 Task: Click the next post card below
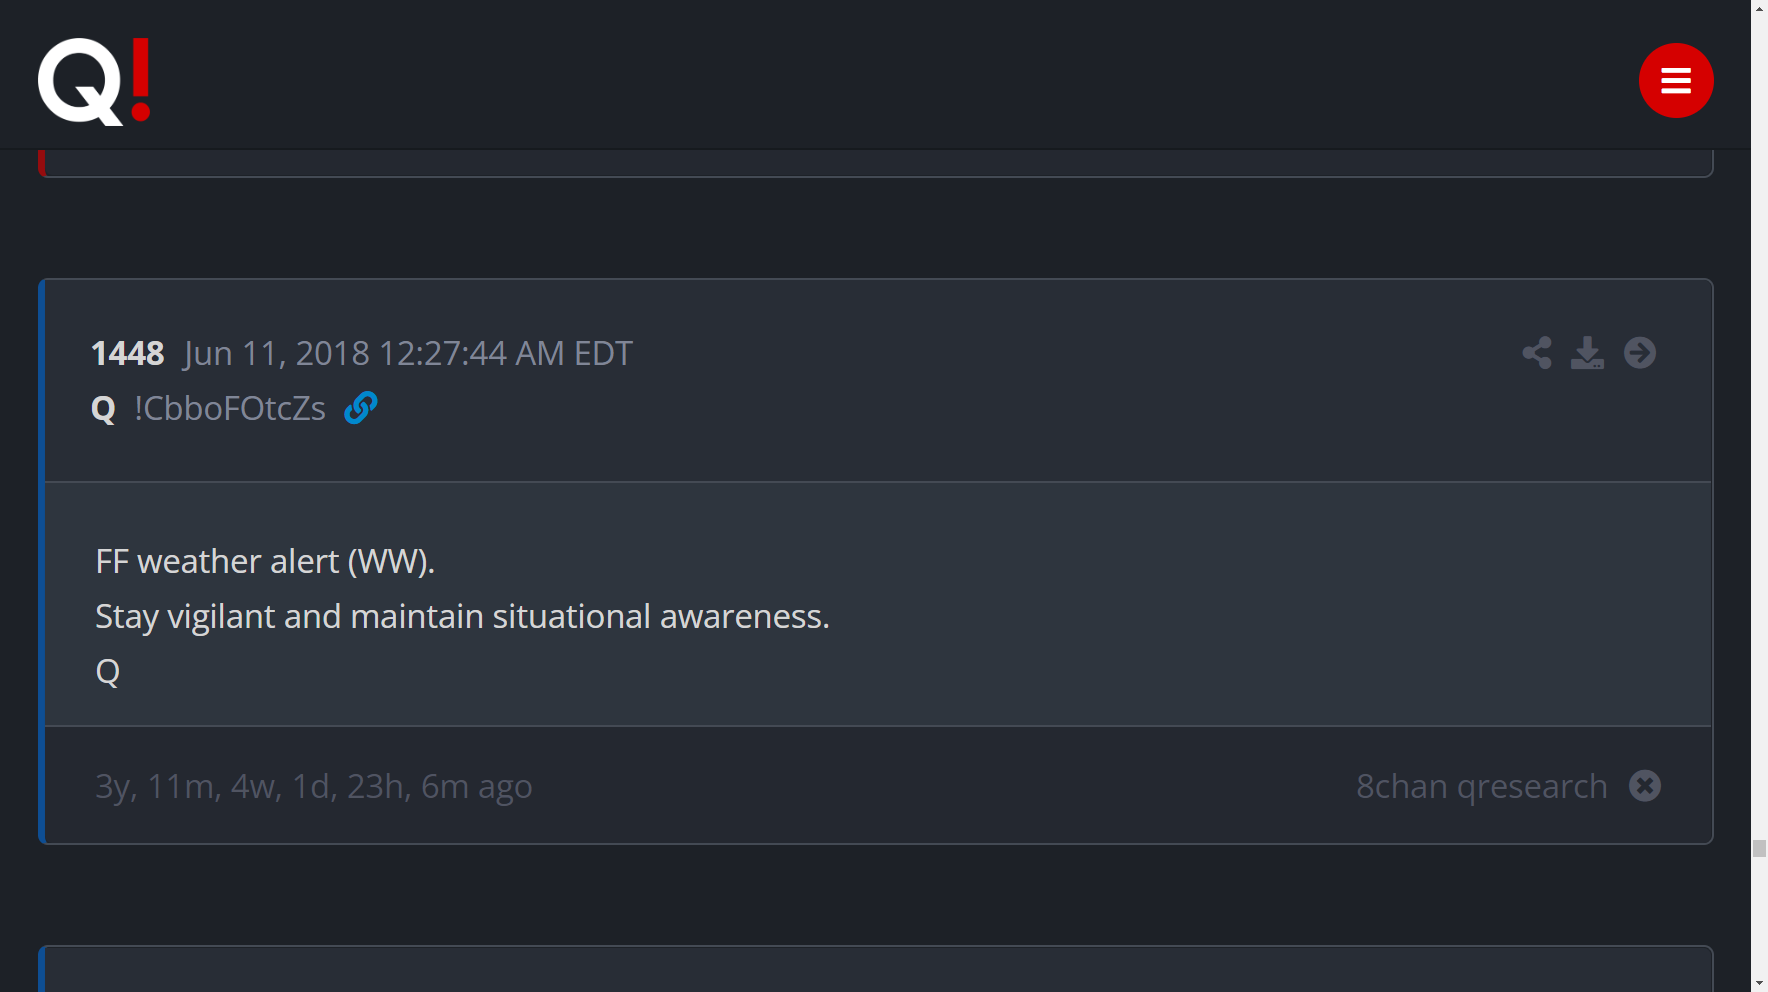pyautogui.click(x=876, y=969)
